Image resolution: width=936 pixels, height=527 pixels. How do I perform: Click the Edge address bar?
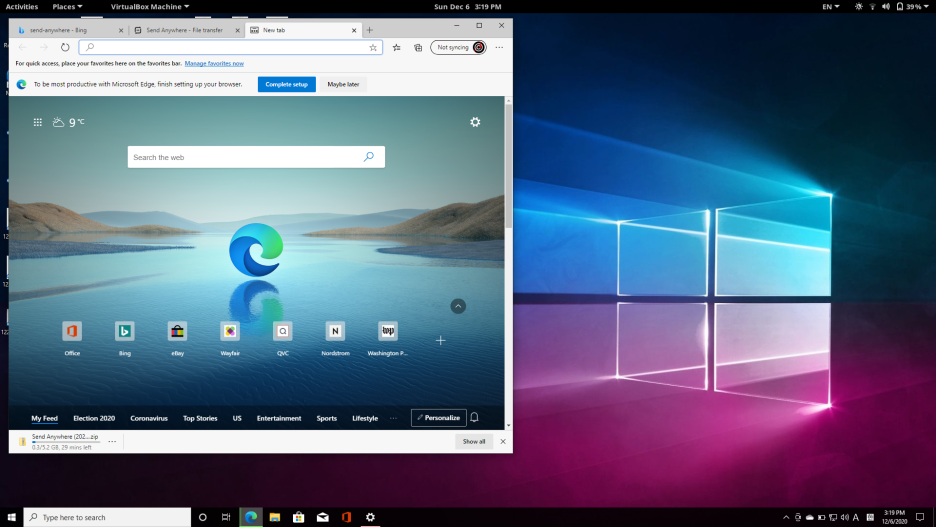[x=230, y=47]
